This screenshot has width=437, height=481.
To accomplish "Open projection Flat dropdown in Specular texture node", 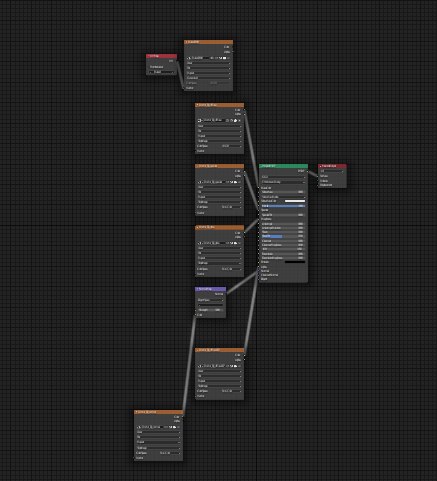I will coord(219,192).
